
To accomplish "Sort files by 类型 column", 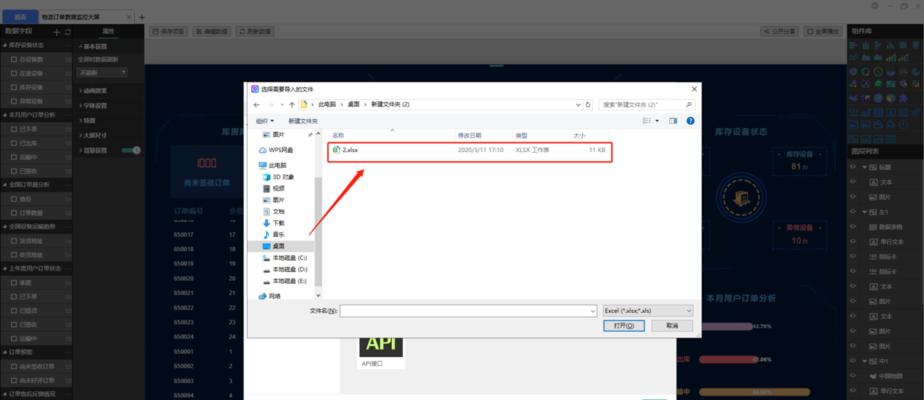I will point(521,135).
